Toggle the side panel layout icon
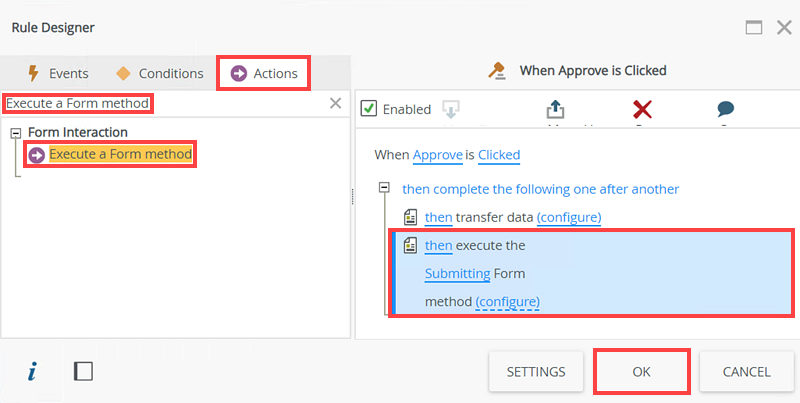 coord(84,371)
